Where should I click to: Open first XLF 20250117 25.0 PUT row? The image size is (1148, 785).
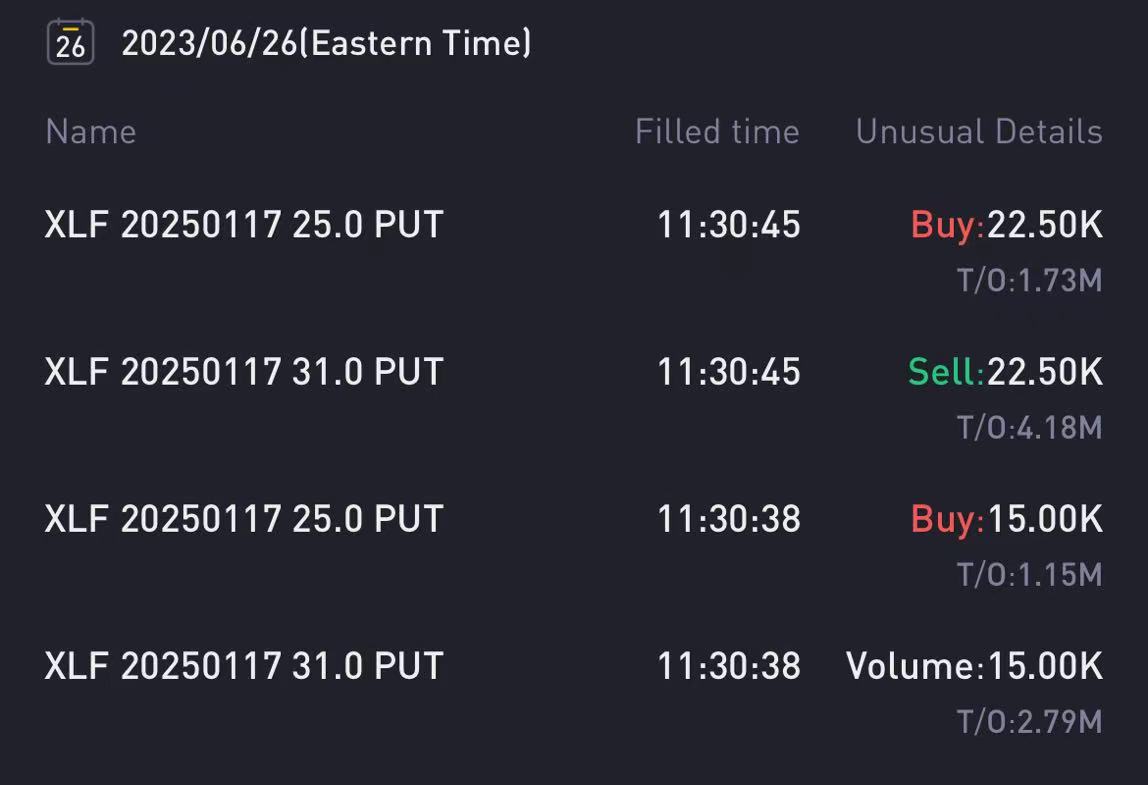click(x=574, y=249)
